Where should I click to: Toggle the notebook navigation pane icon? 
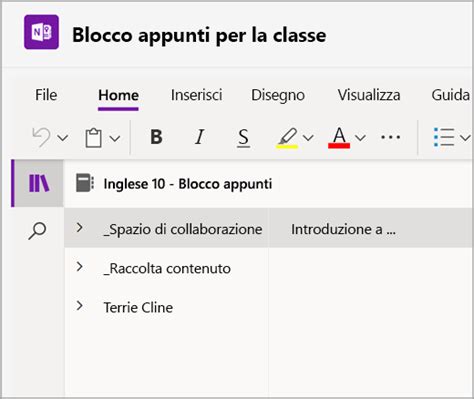39,183
